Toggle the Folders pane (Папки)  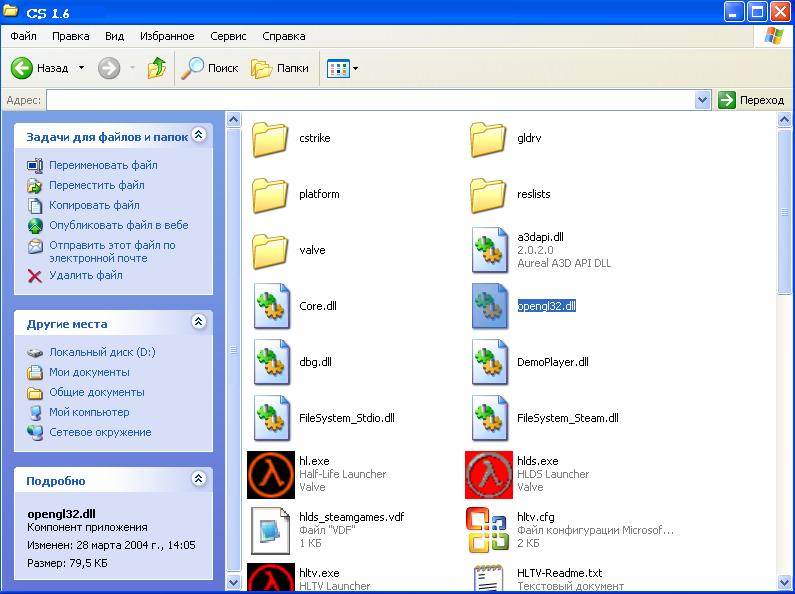click(x=280, y=68)
